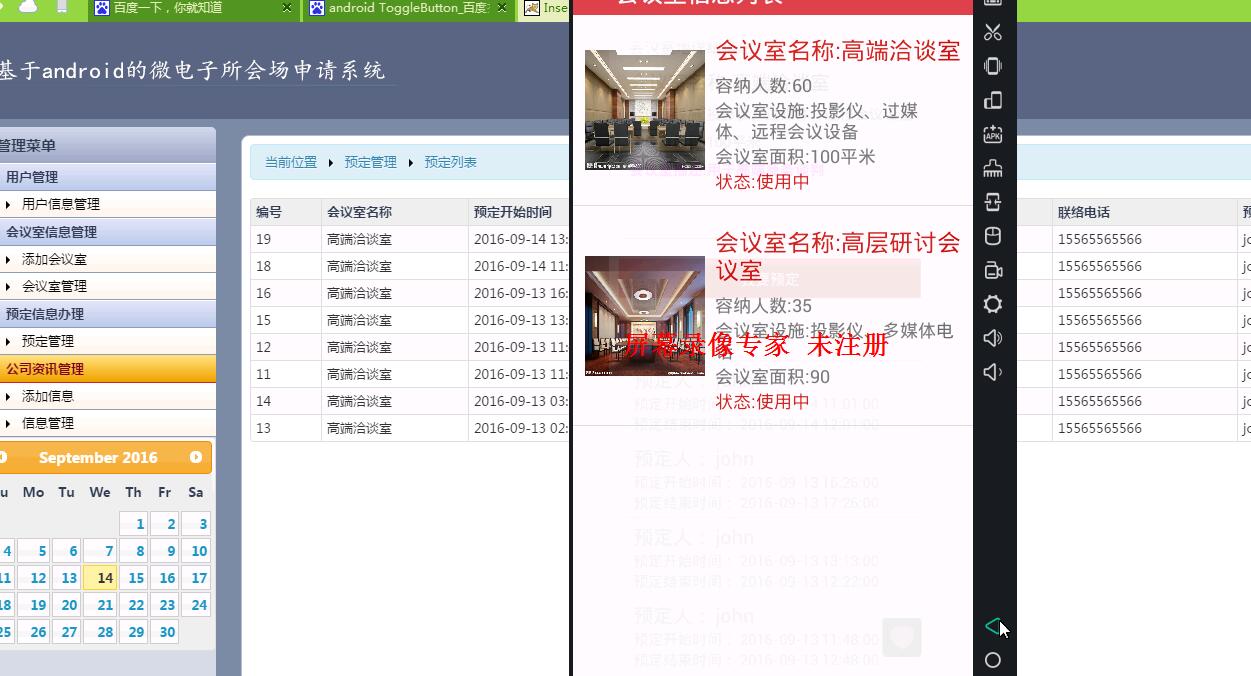Click the cleanup broom icon in emulator sidebar
1251x676 pixels.
[993, 168]
